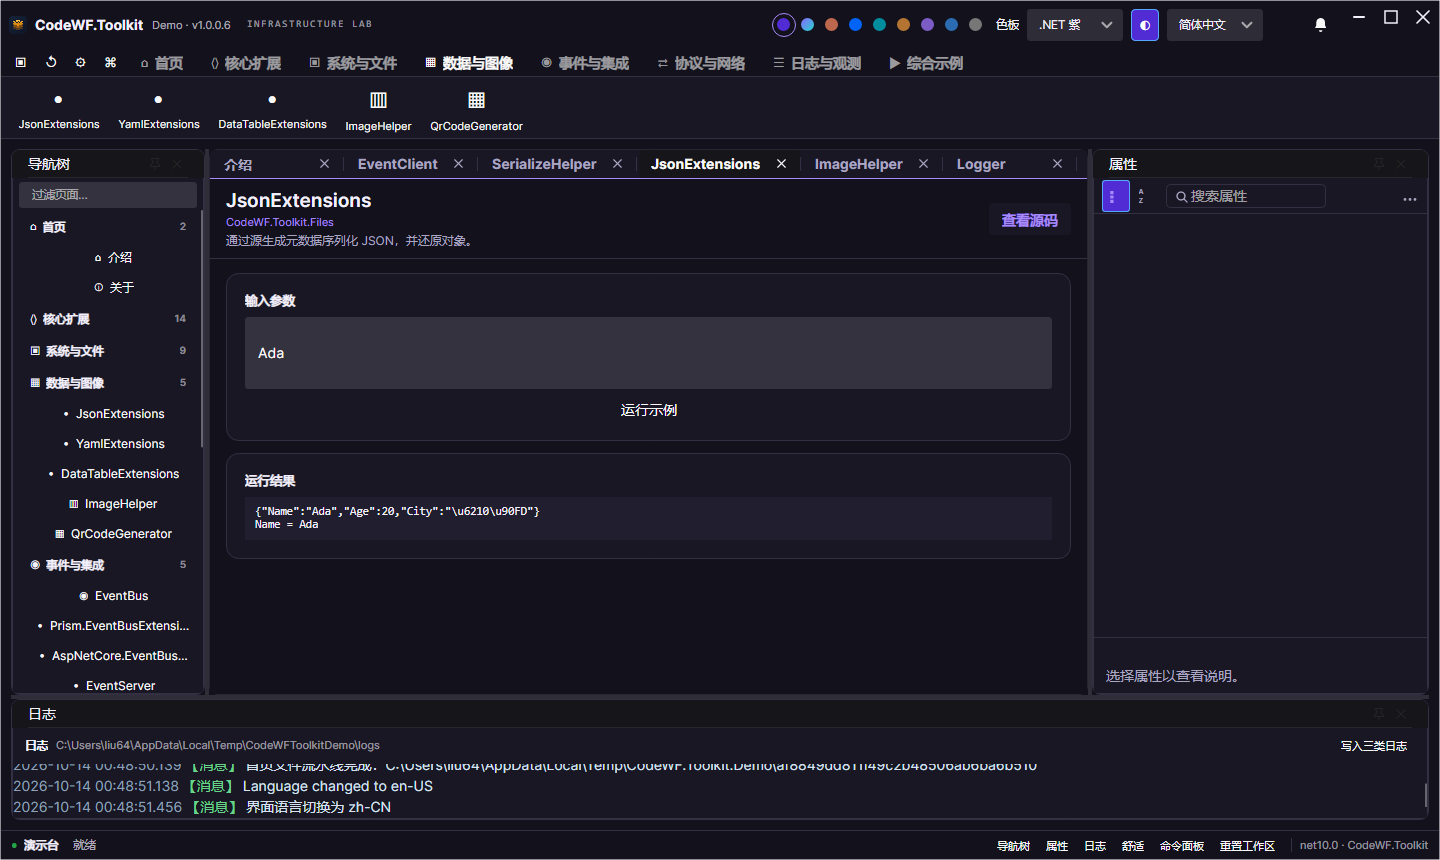Viewport: 1440px width, 860px height.
Task: Switch to the SerializeHelper tab
Action: 544,164
